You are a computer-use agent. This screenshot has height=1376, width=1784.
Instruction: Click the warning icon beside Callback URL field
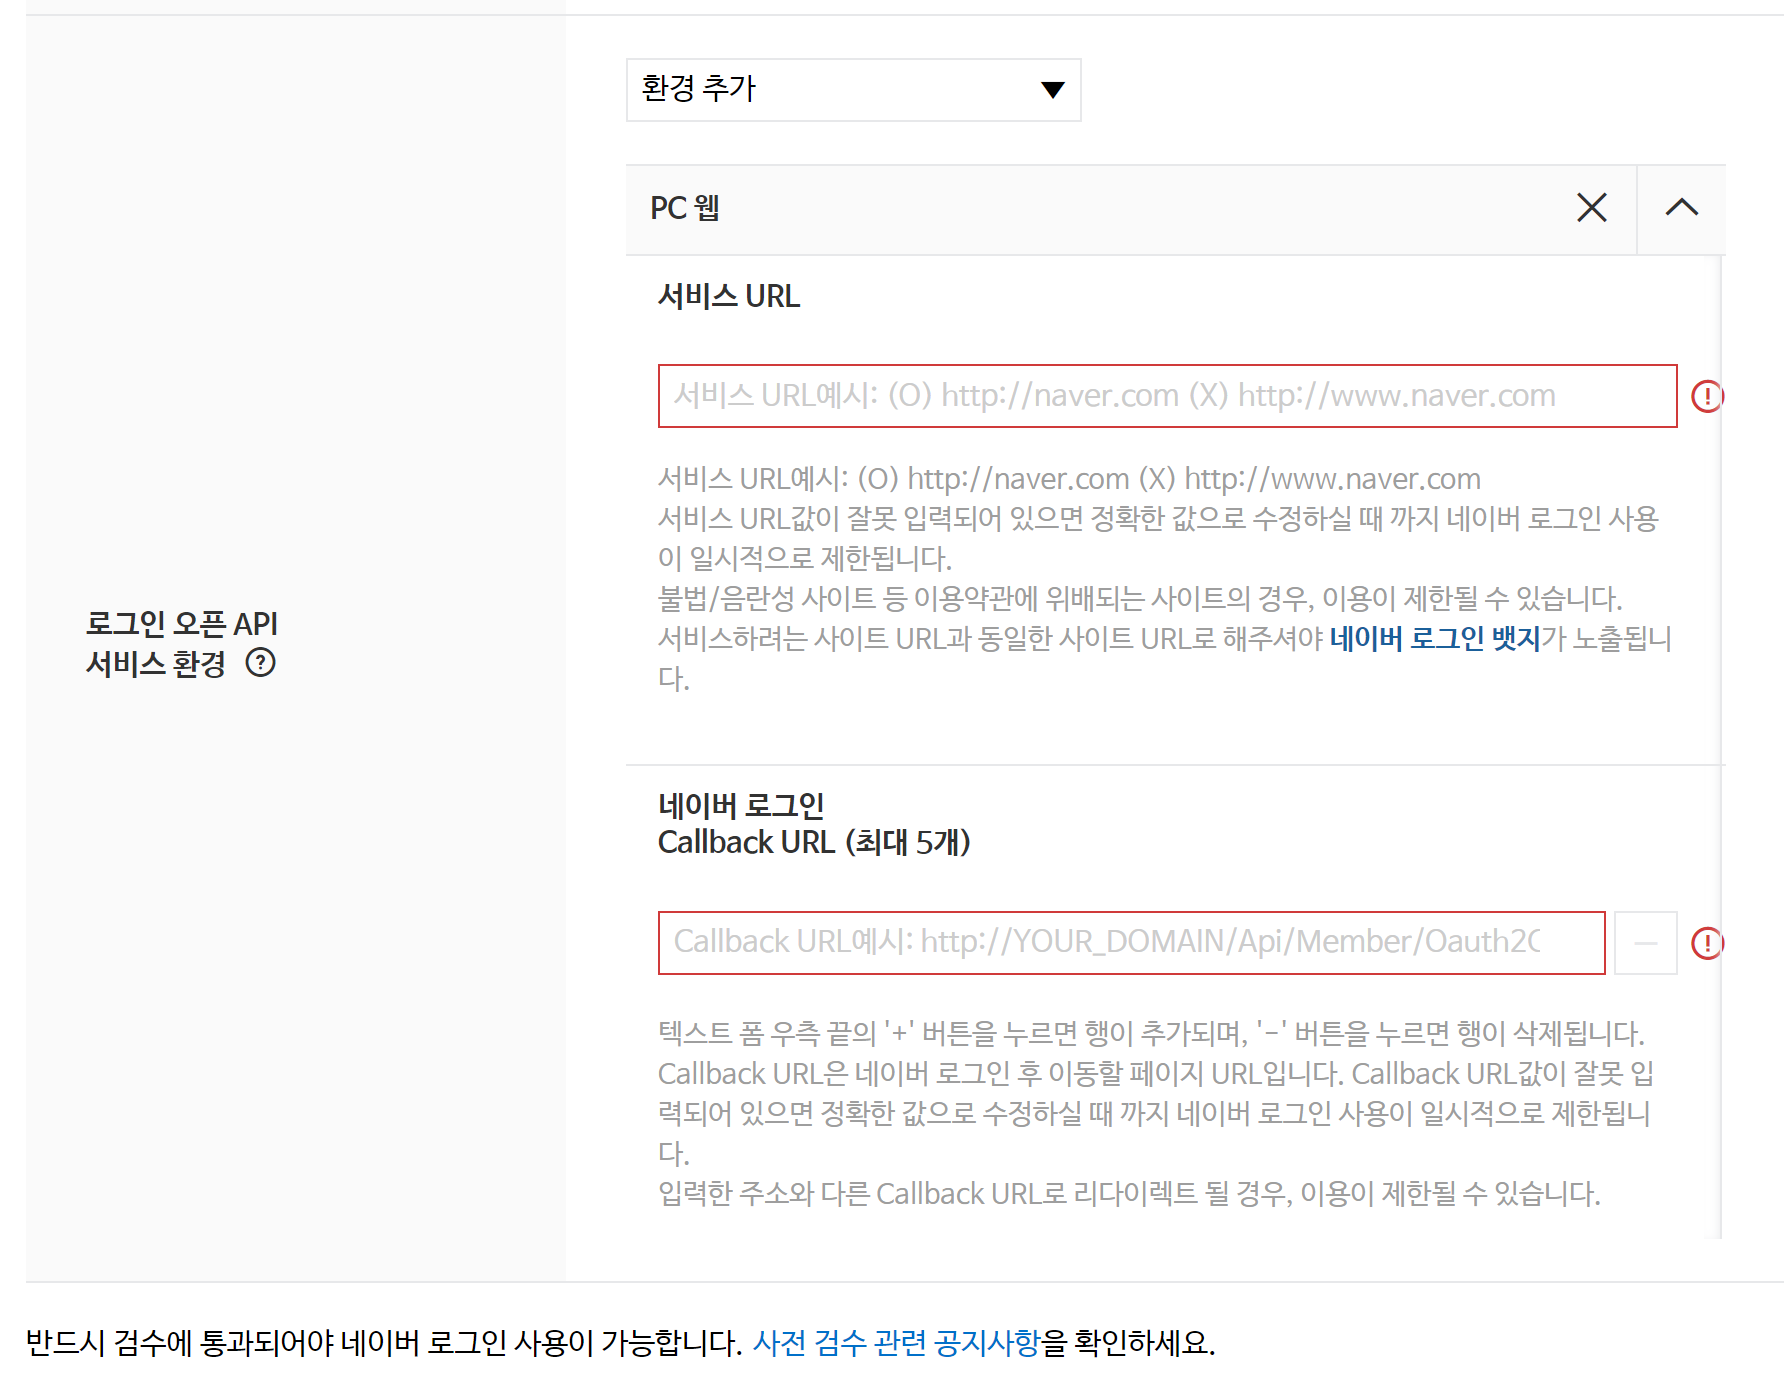[x=1707, y=942]
